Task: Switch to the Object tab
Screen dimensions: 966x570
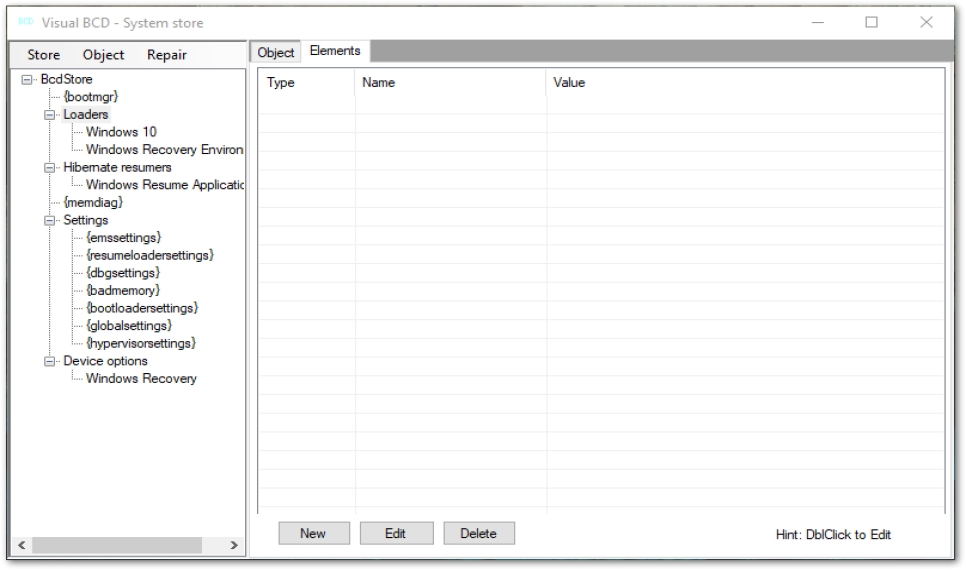Action: 275,53
